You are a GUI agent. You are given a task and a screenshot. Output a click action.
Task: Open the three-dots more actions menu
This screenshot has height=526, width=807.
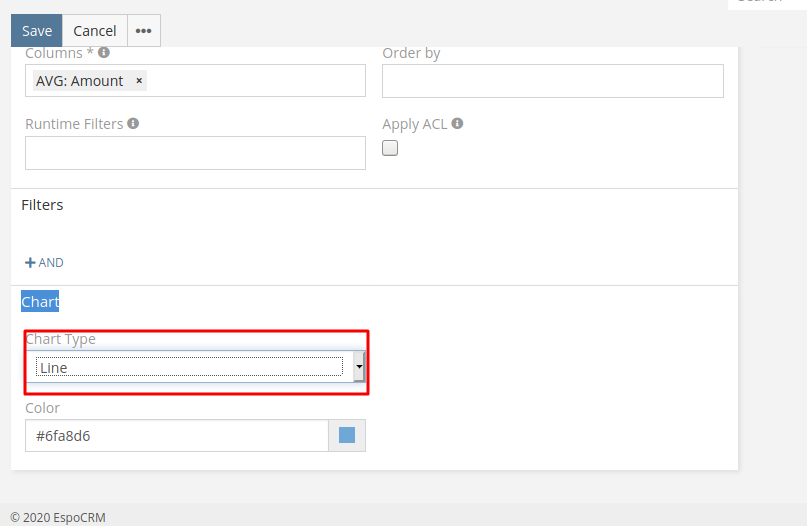pyautogui.click(x=144, y=31)
